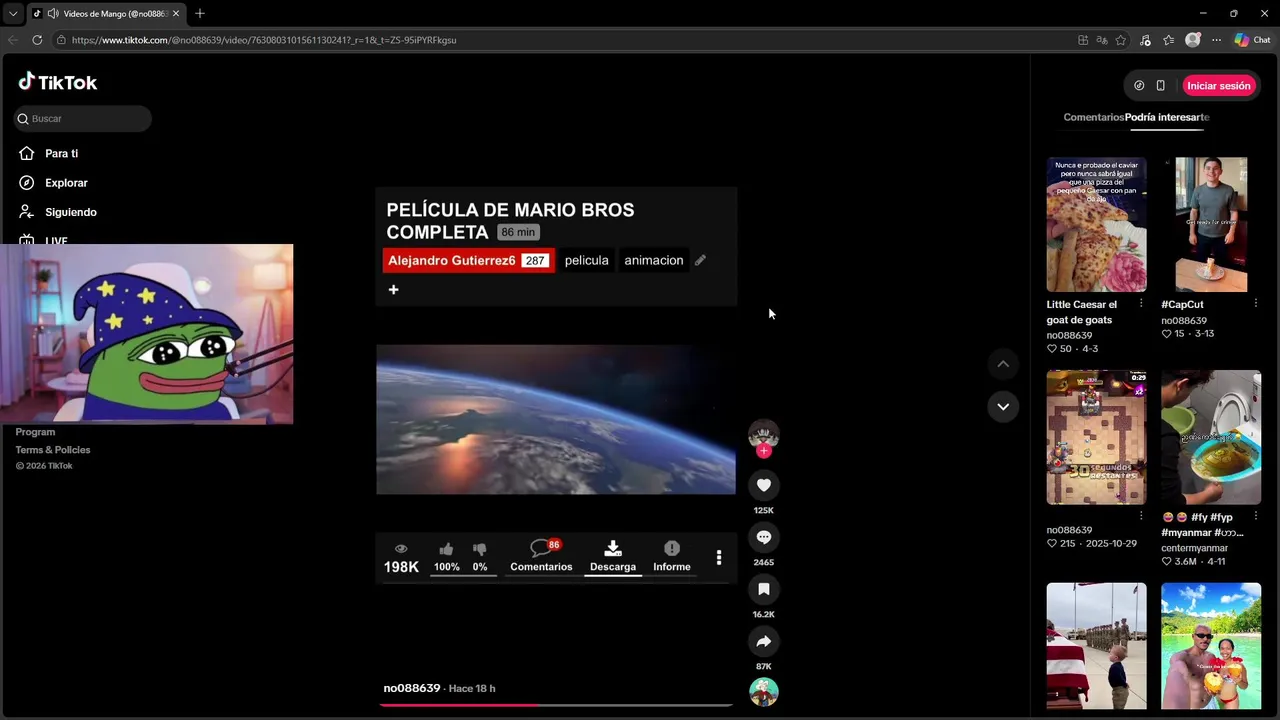Go to previous video arrow
This screenshot has height=720, width=1280.
click(1003, 364)
